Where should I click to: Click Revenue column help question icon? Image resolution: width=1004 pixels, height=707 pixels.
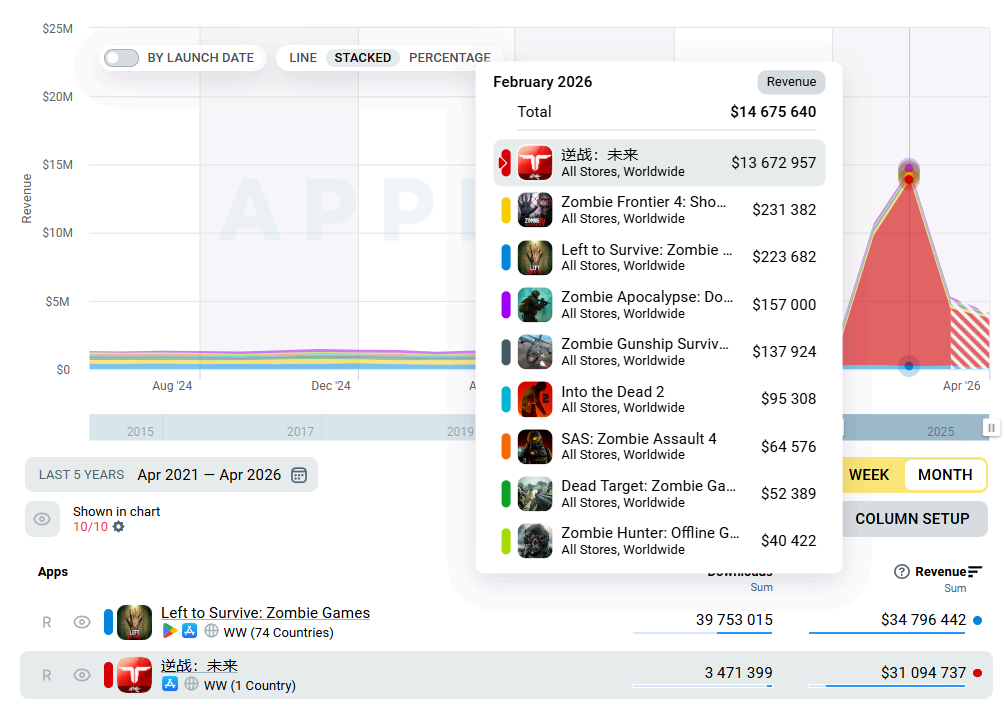pos(901,572)
